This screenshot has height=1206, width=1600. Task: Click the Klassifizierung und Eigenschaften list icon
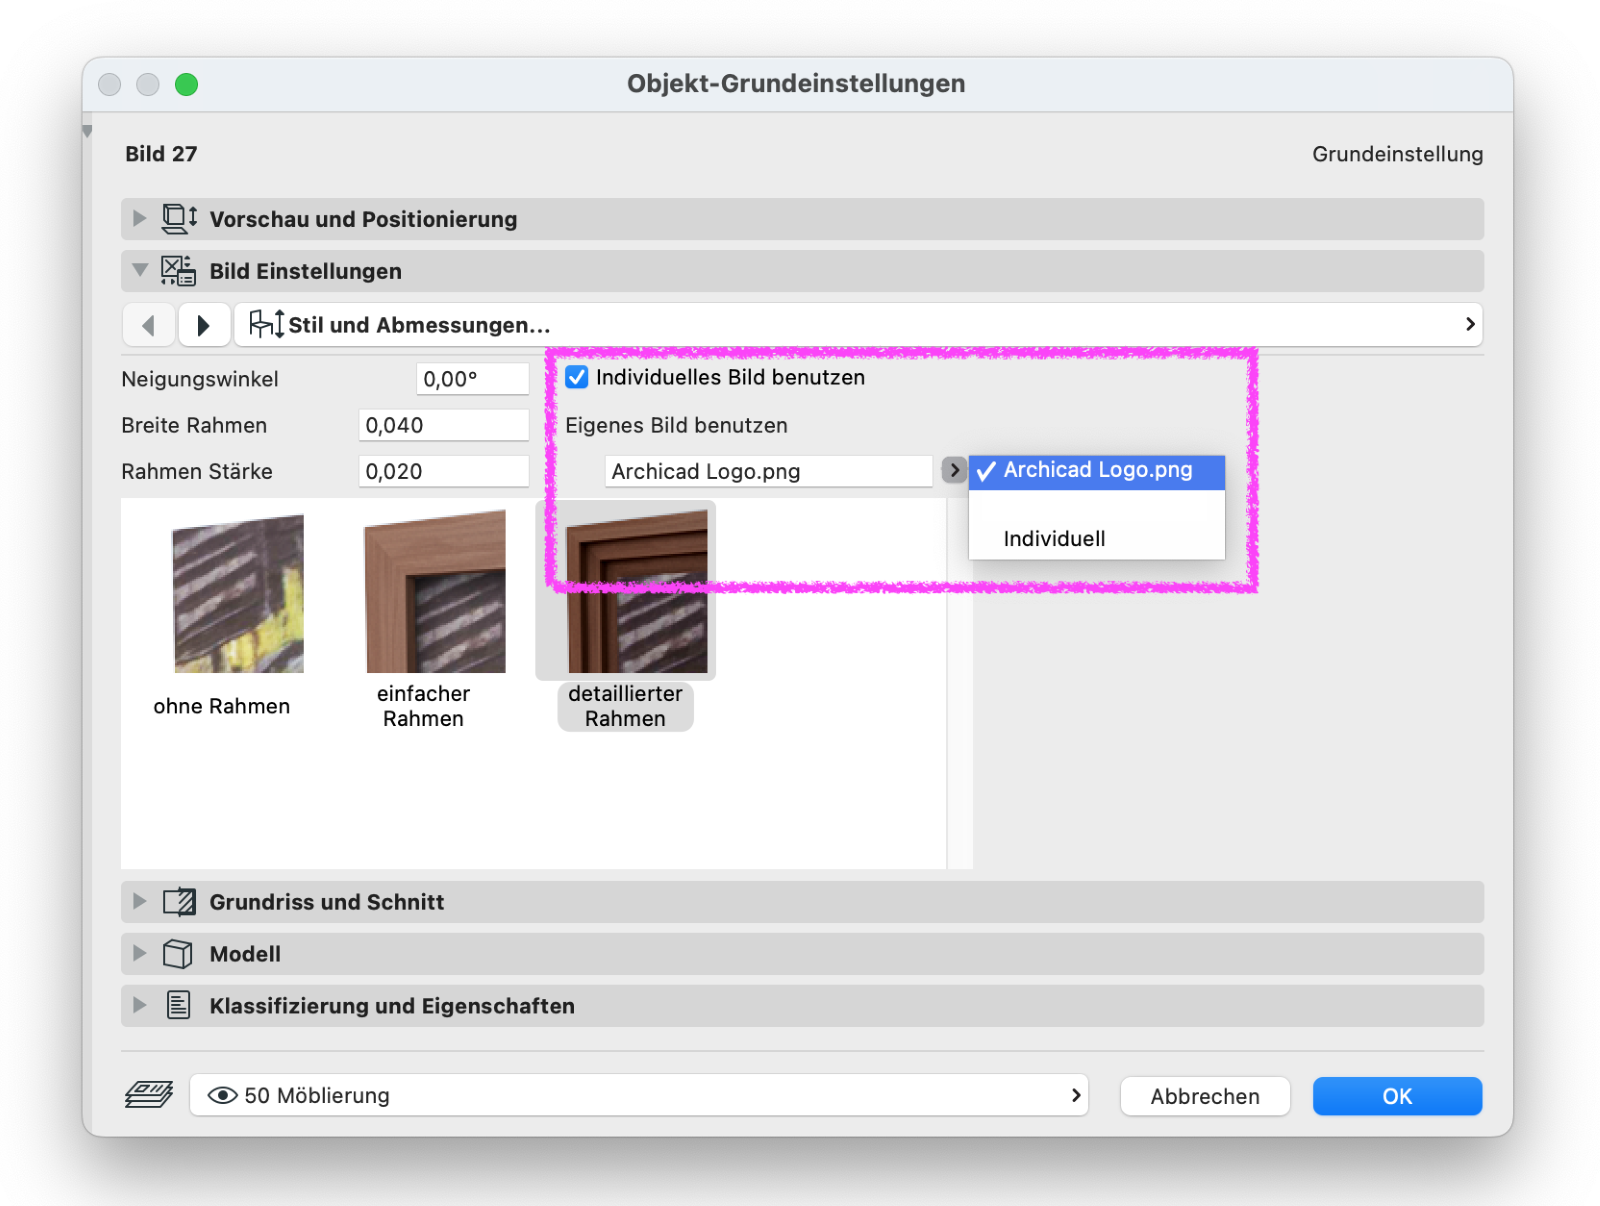click(x=179, y=1005)
